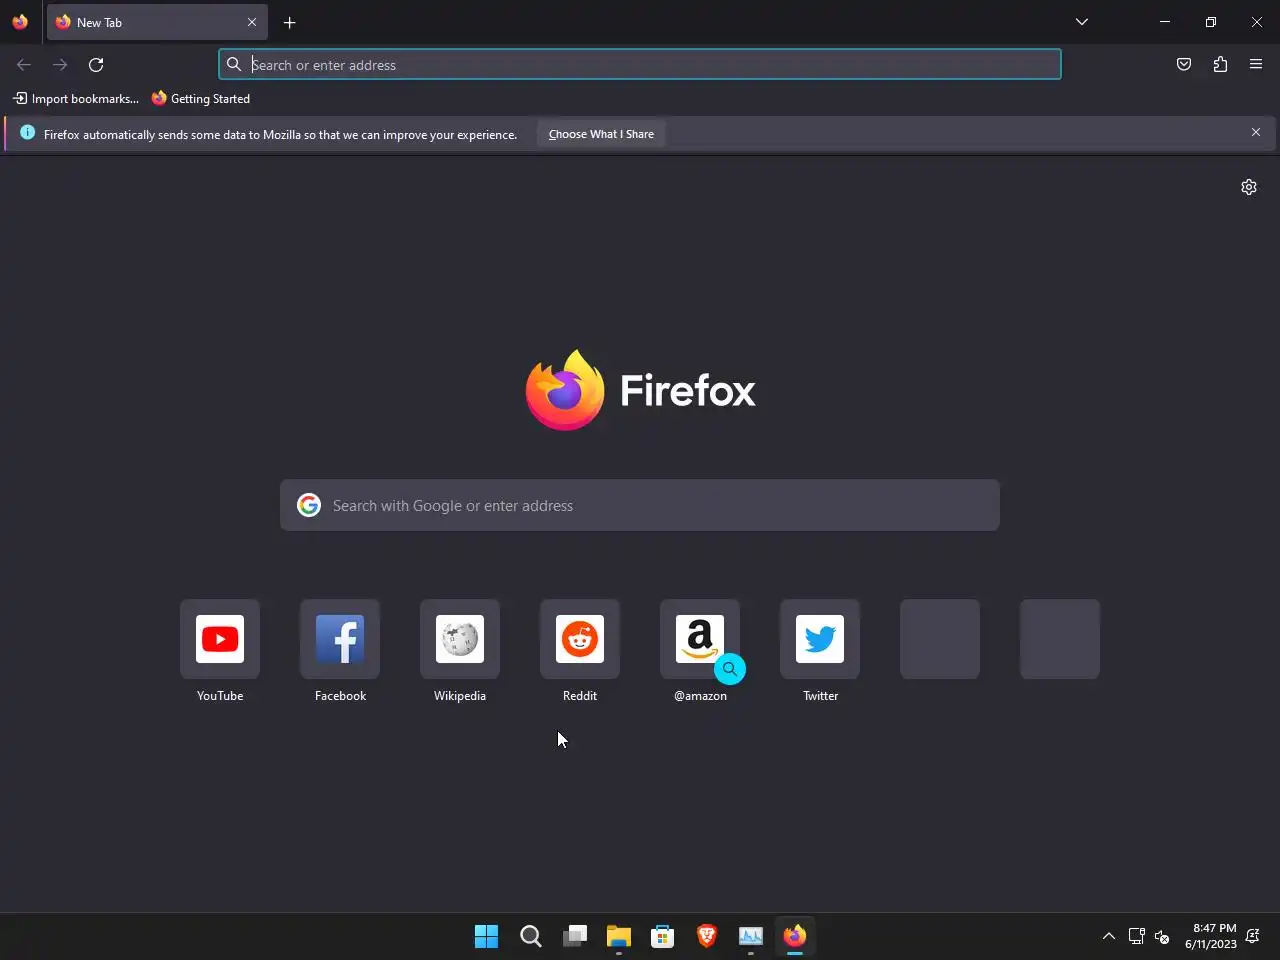The image size is (1280, 960).
Task: Show hidden system tray icons
Action: pos(1108,936)
